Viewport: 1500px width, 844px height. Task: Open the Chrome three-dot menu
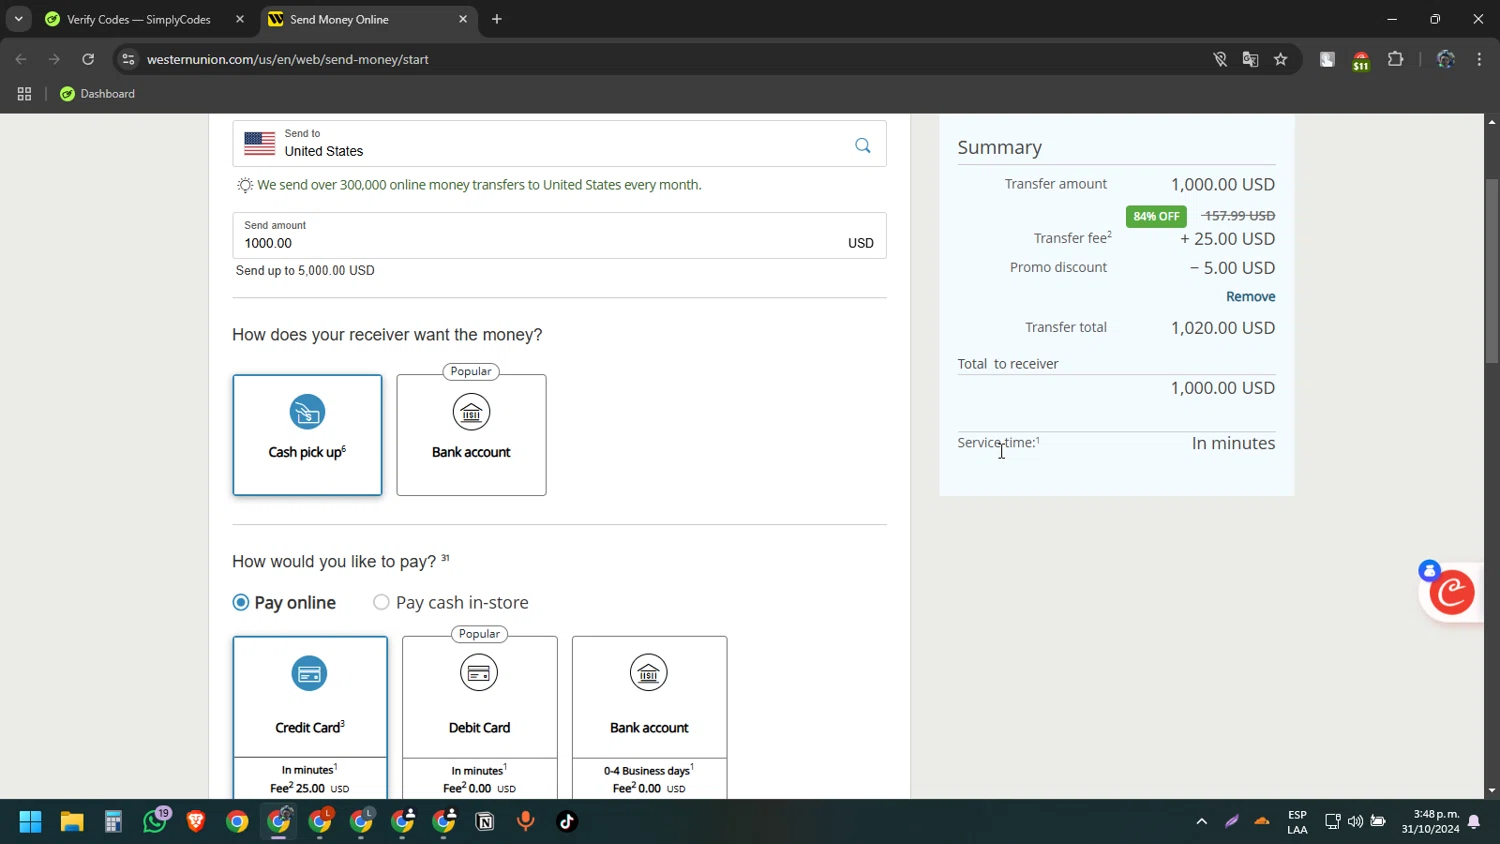[x=1479, y=59]
